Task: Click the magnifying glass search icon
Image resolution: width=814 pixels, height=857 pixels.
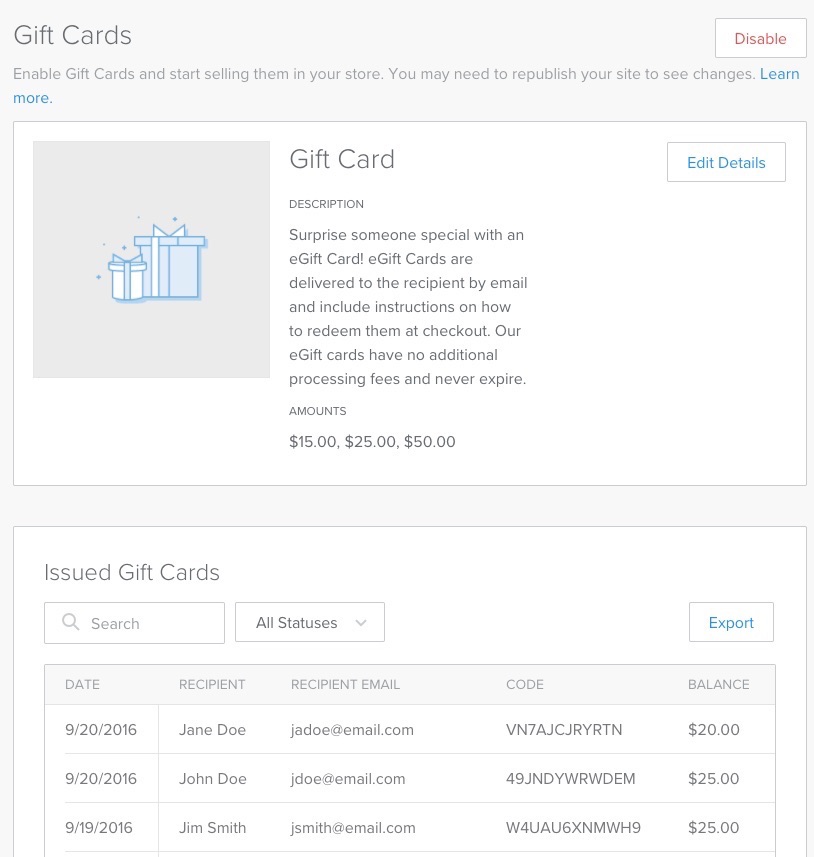Action: [71, 622]
